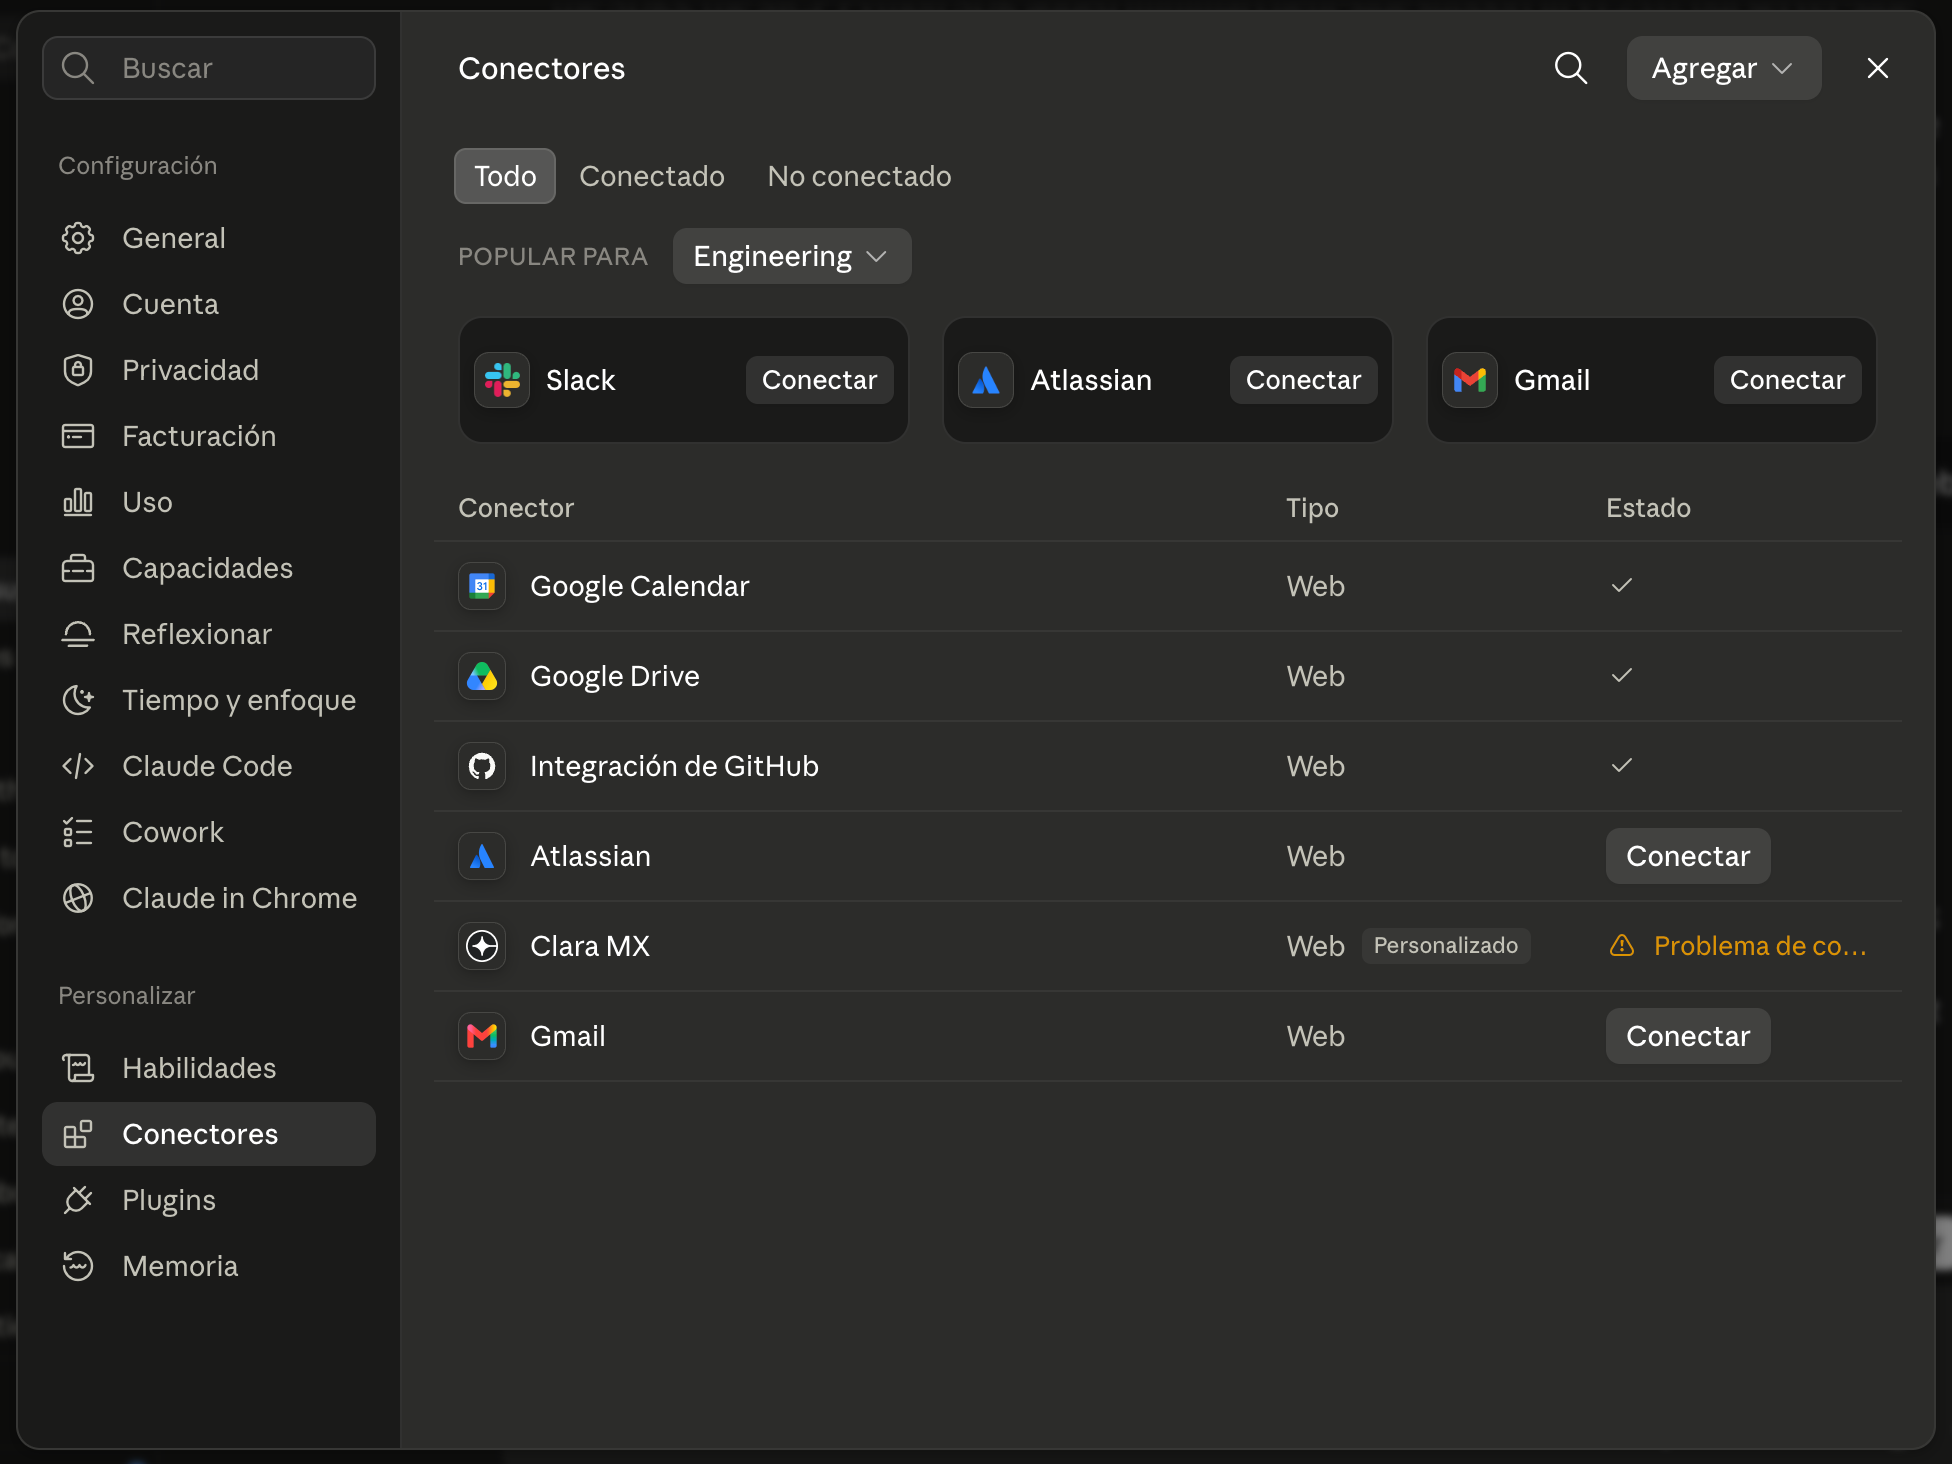
Task: Click the Clara MX connector icon
Action: tap(482, 946)
